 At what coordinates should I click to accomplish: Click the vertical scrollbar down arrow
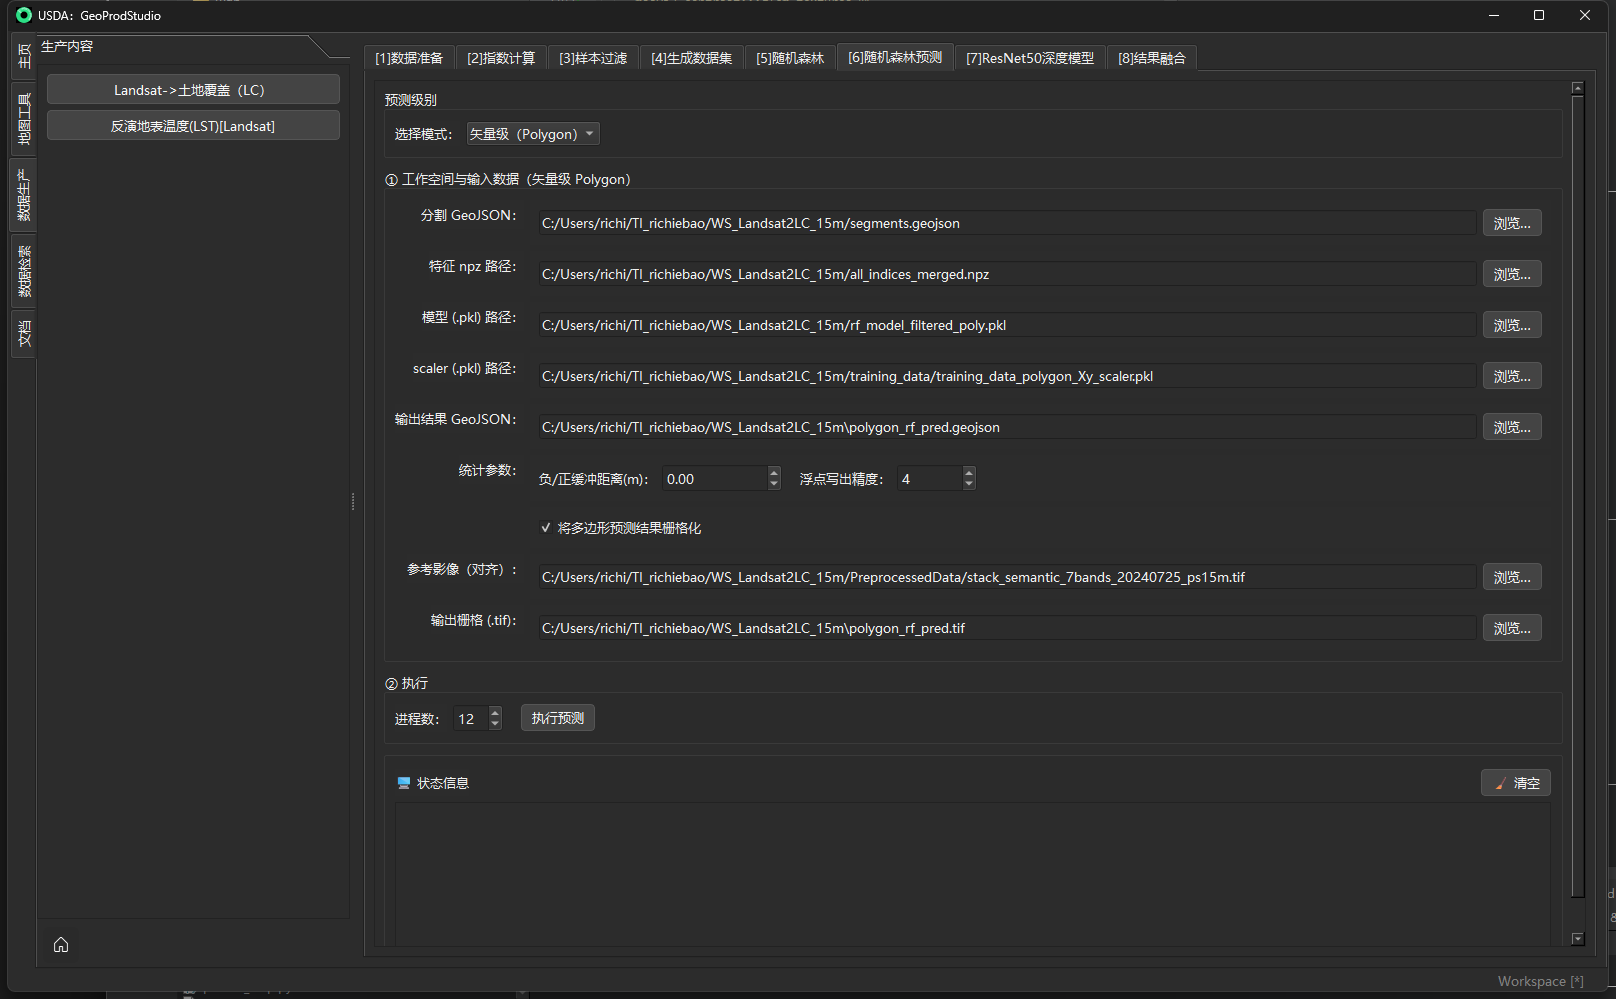point(1577,938)
